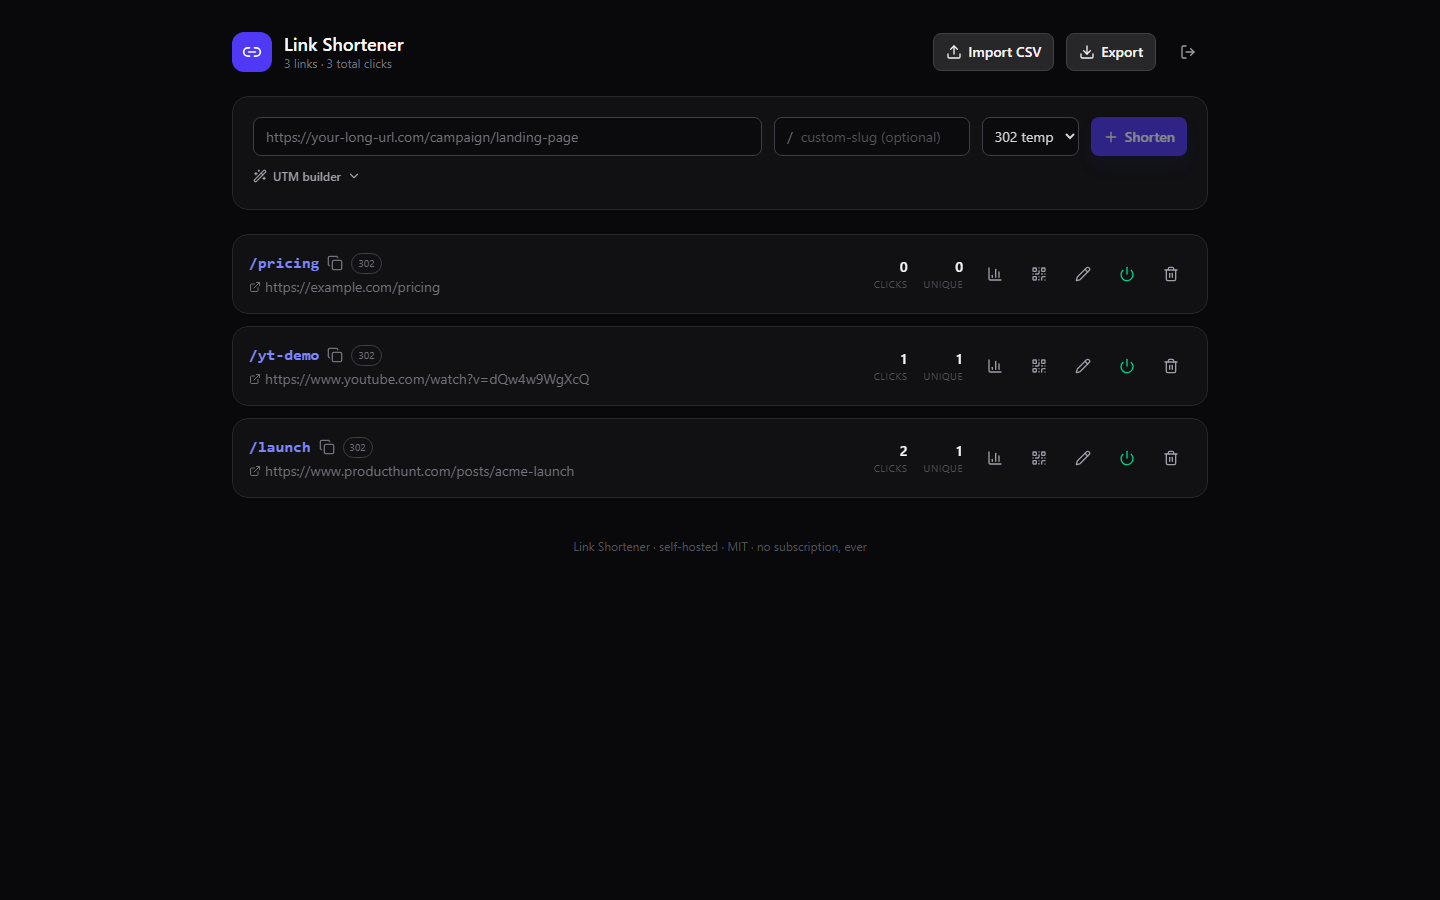Open stats chart for /pricing

[x=995, y=274]
